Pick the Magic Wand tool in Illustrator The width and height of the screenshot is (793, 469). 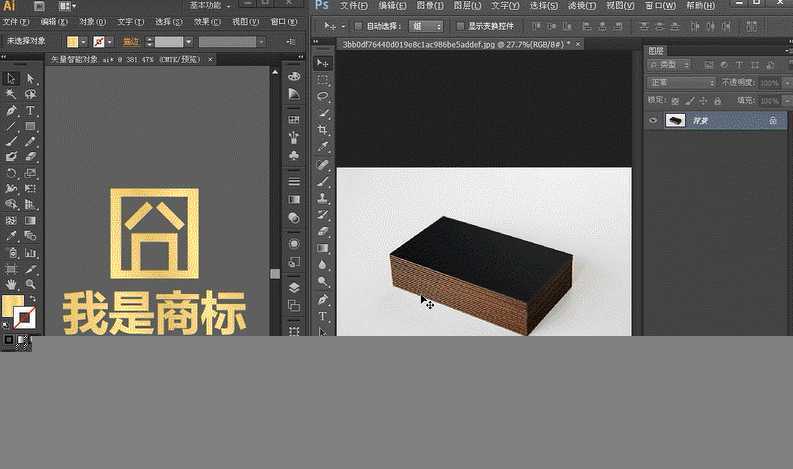[x=11, y=94]
